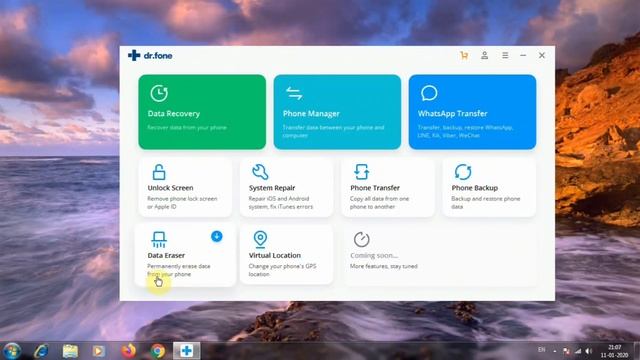Select the Phone Backup title
The image size is (640, 360).
pos(474,188)
